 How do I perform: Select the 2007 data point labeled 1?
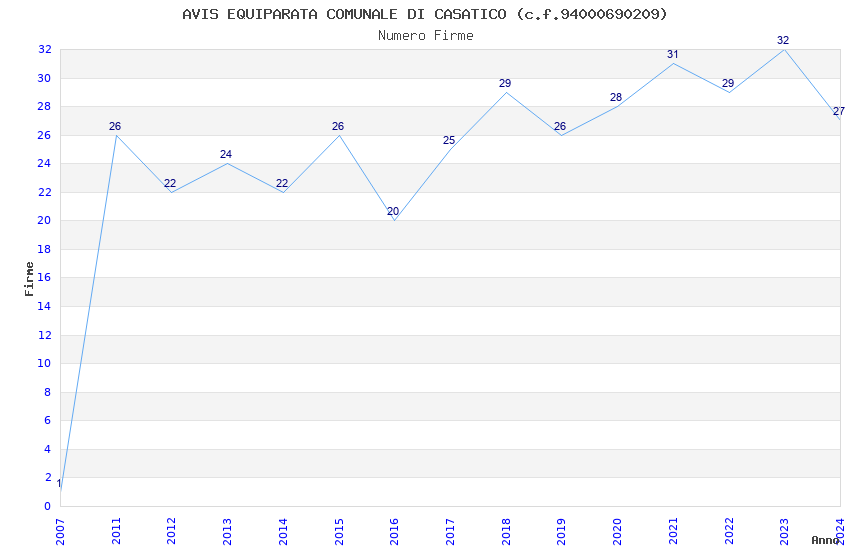click(x=60, y=483)
